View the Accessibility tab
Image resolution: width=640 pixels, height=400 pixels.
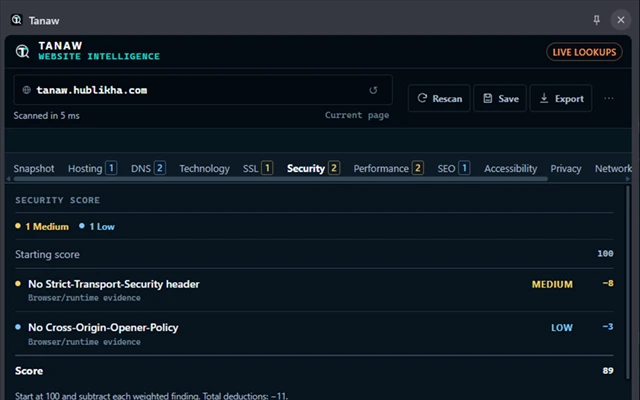pyautogui.click(x=510, y=169)
